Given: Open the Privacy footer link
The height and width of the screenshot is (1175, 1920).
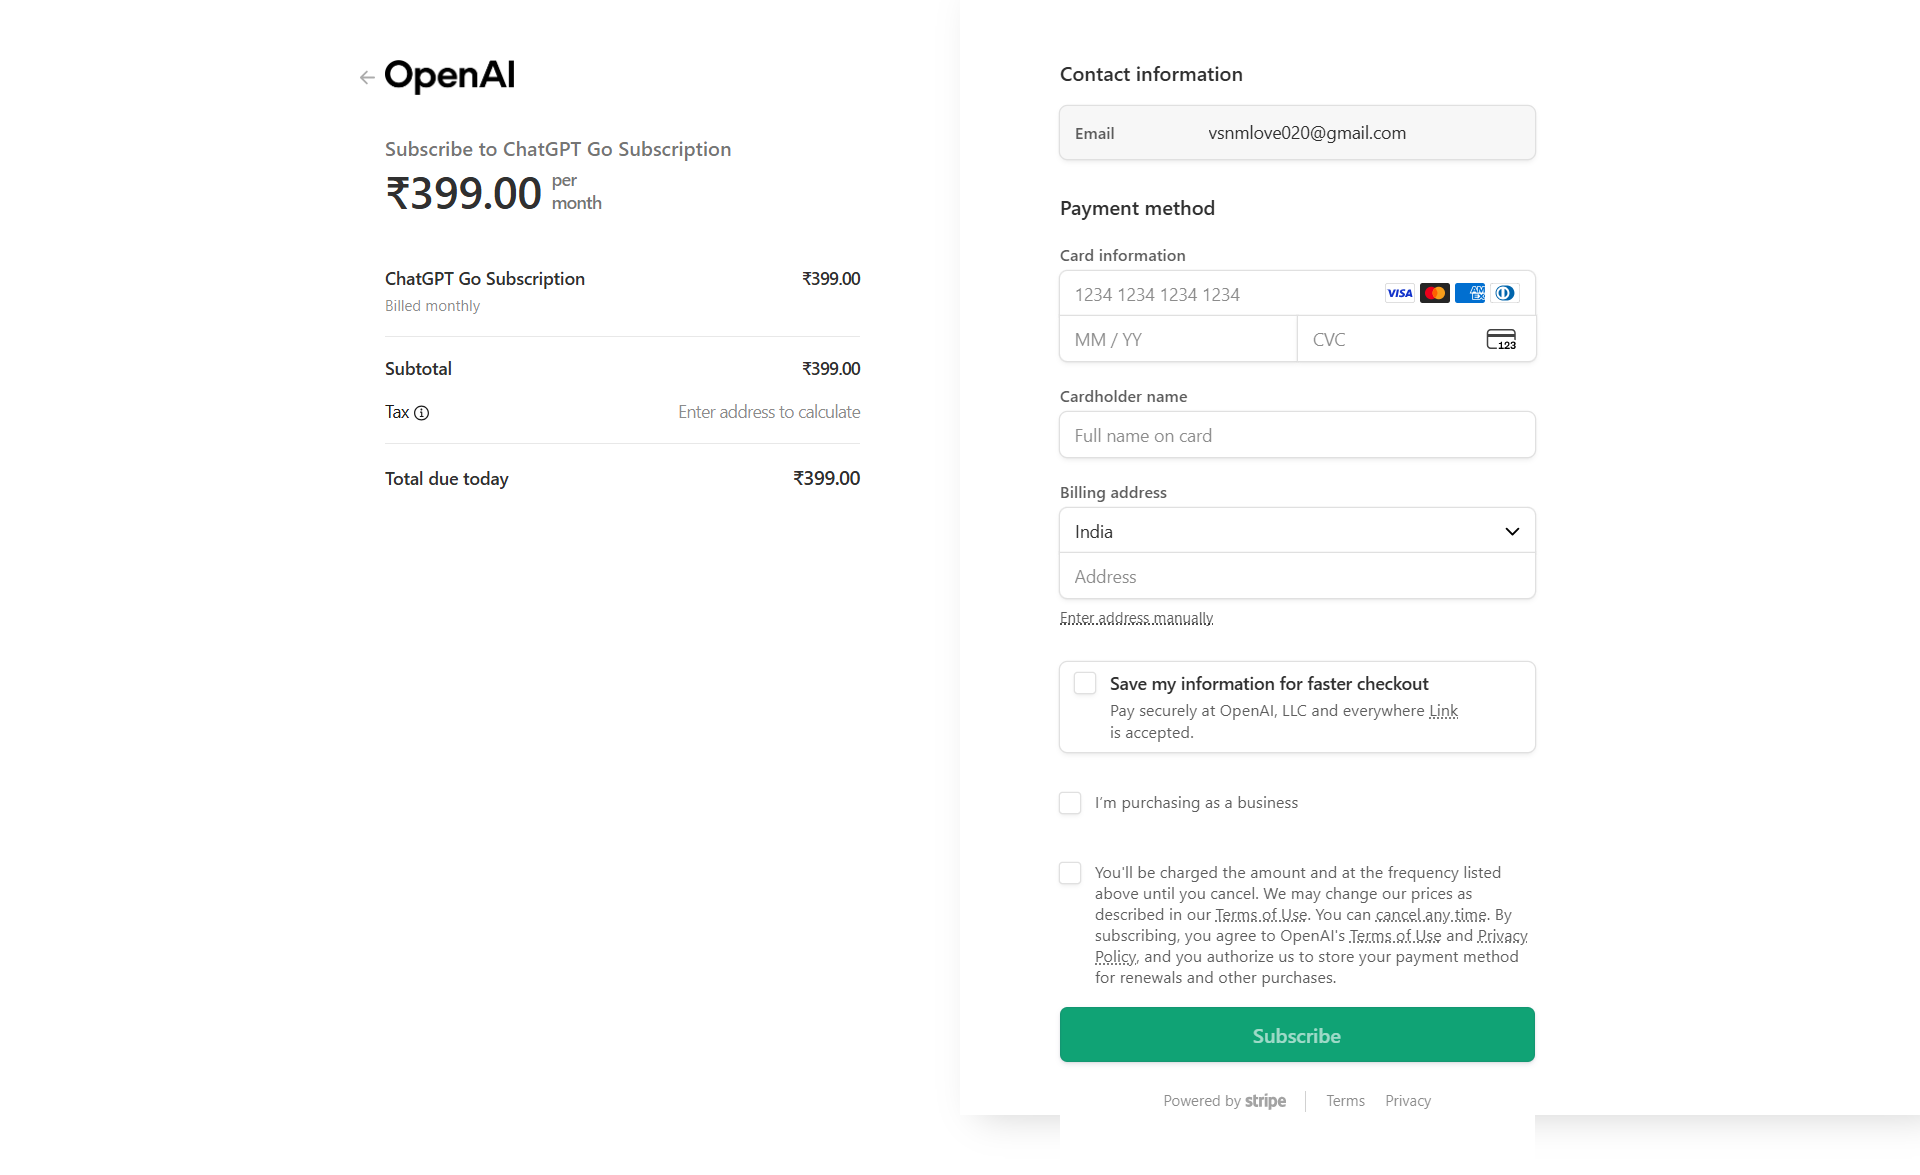Looking at the screenshot, I should coord(1408,1101).
